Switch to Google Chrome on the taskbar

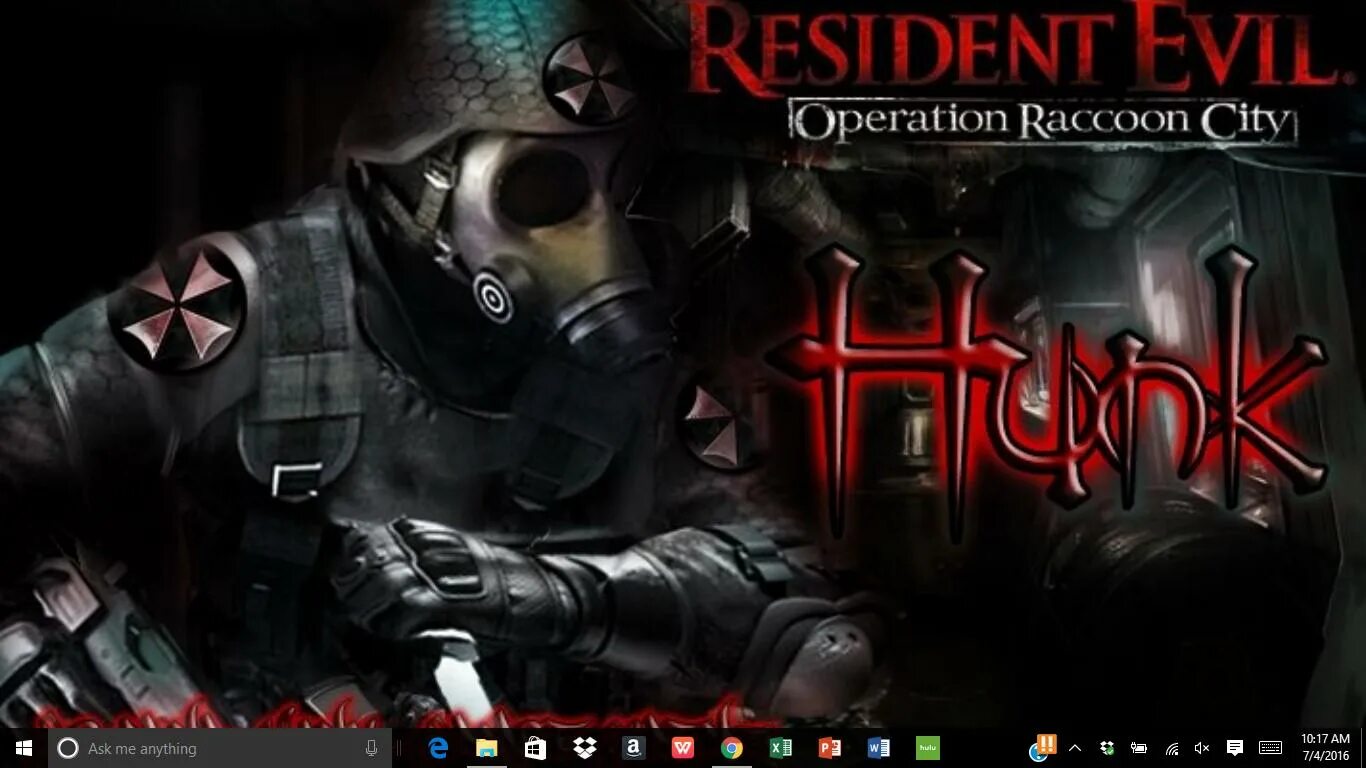coord(732,748)
